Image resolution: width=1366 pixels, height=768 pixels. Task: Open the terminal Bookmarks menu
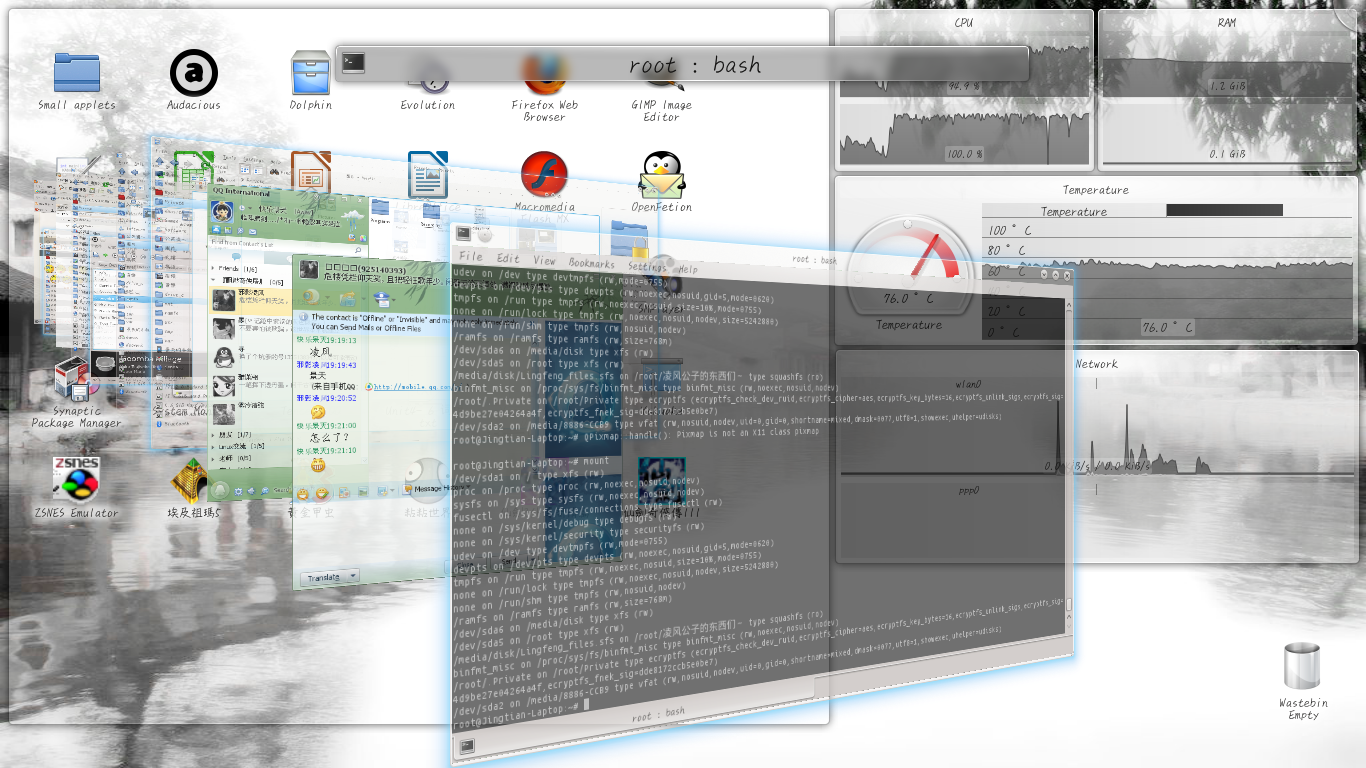click(x=592, y=264)
